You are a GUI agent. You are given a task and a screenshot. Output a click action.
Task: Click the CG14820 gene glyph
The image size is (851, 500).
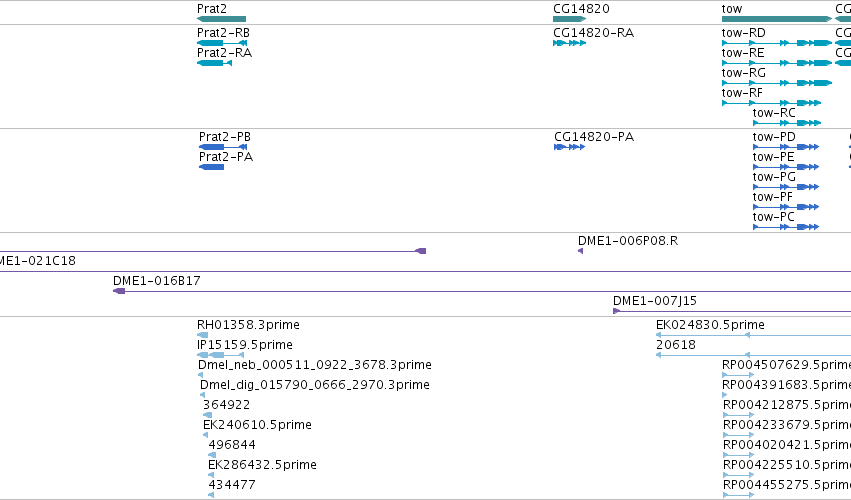pos(569,19)
